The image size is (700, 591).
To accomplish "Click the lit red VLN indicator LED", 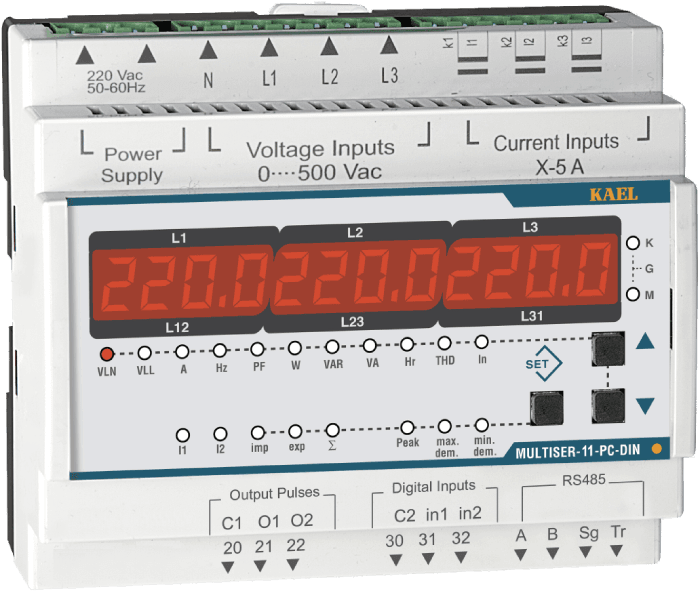I will 107,354.
